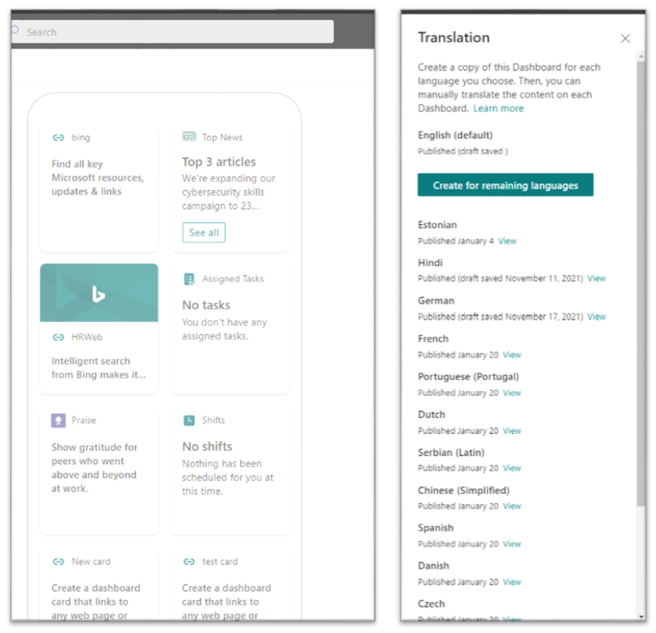Click Find all key Microsoft resources text
656x633 pixels.
[97, 178]
